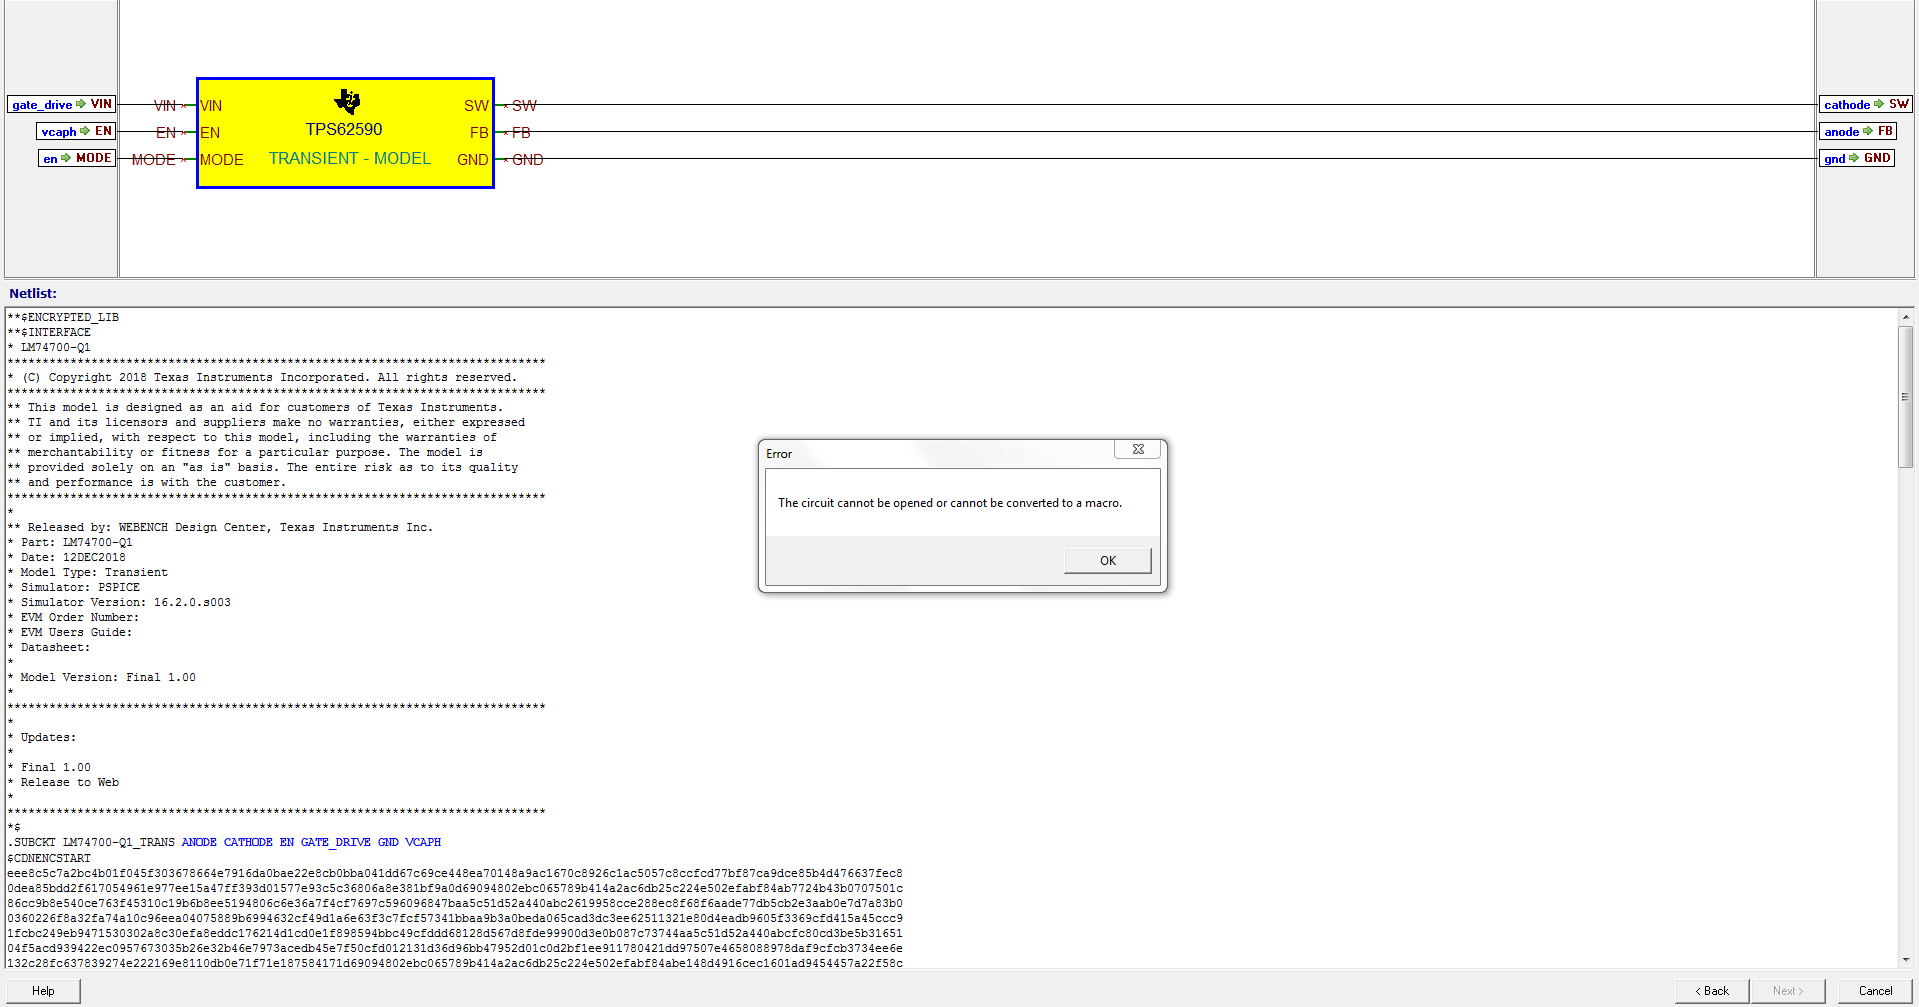This screenshot has width=1919, height=1007.
Task: Select the gnd to GND pin mapping
Action: click(1857, 158)
